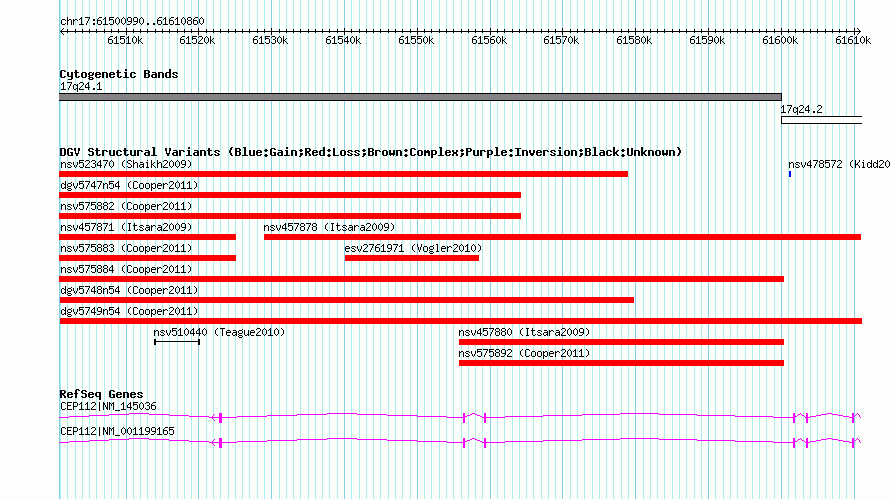Click the nsv478572 variant label
The width and height of the screenshot is (890, 499).
tap(838, 164)
